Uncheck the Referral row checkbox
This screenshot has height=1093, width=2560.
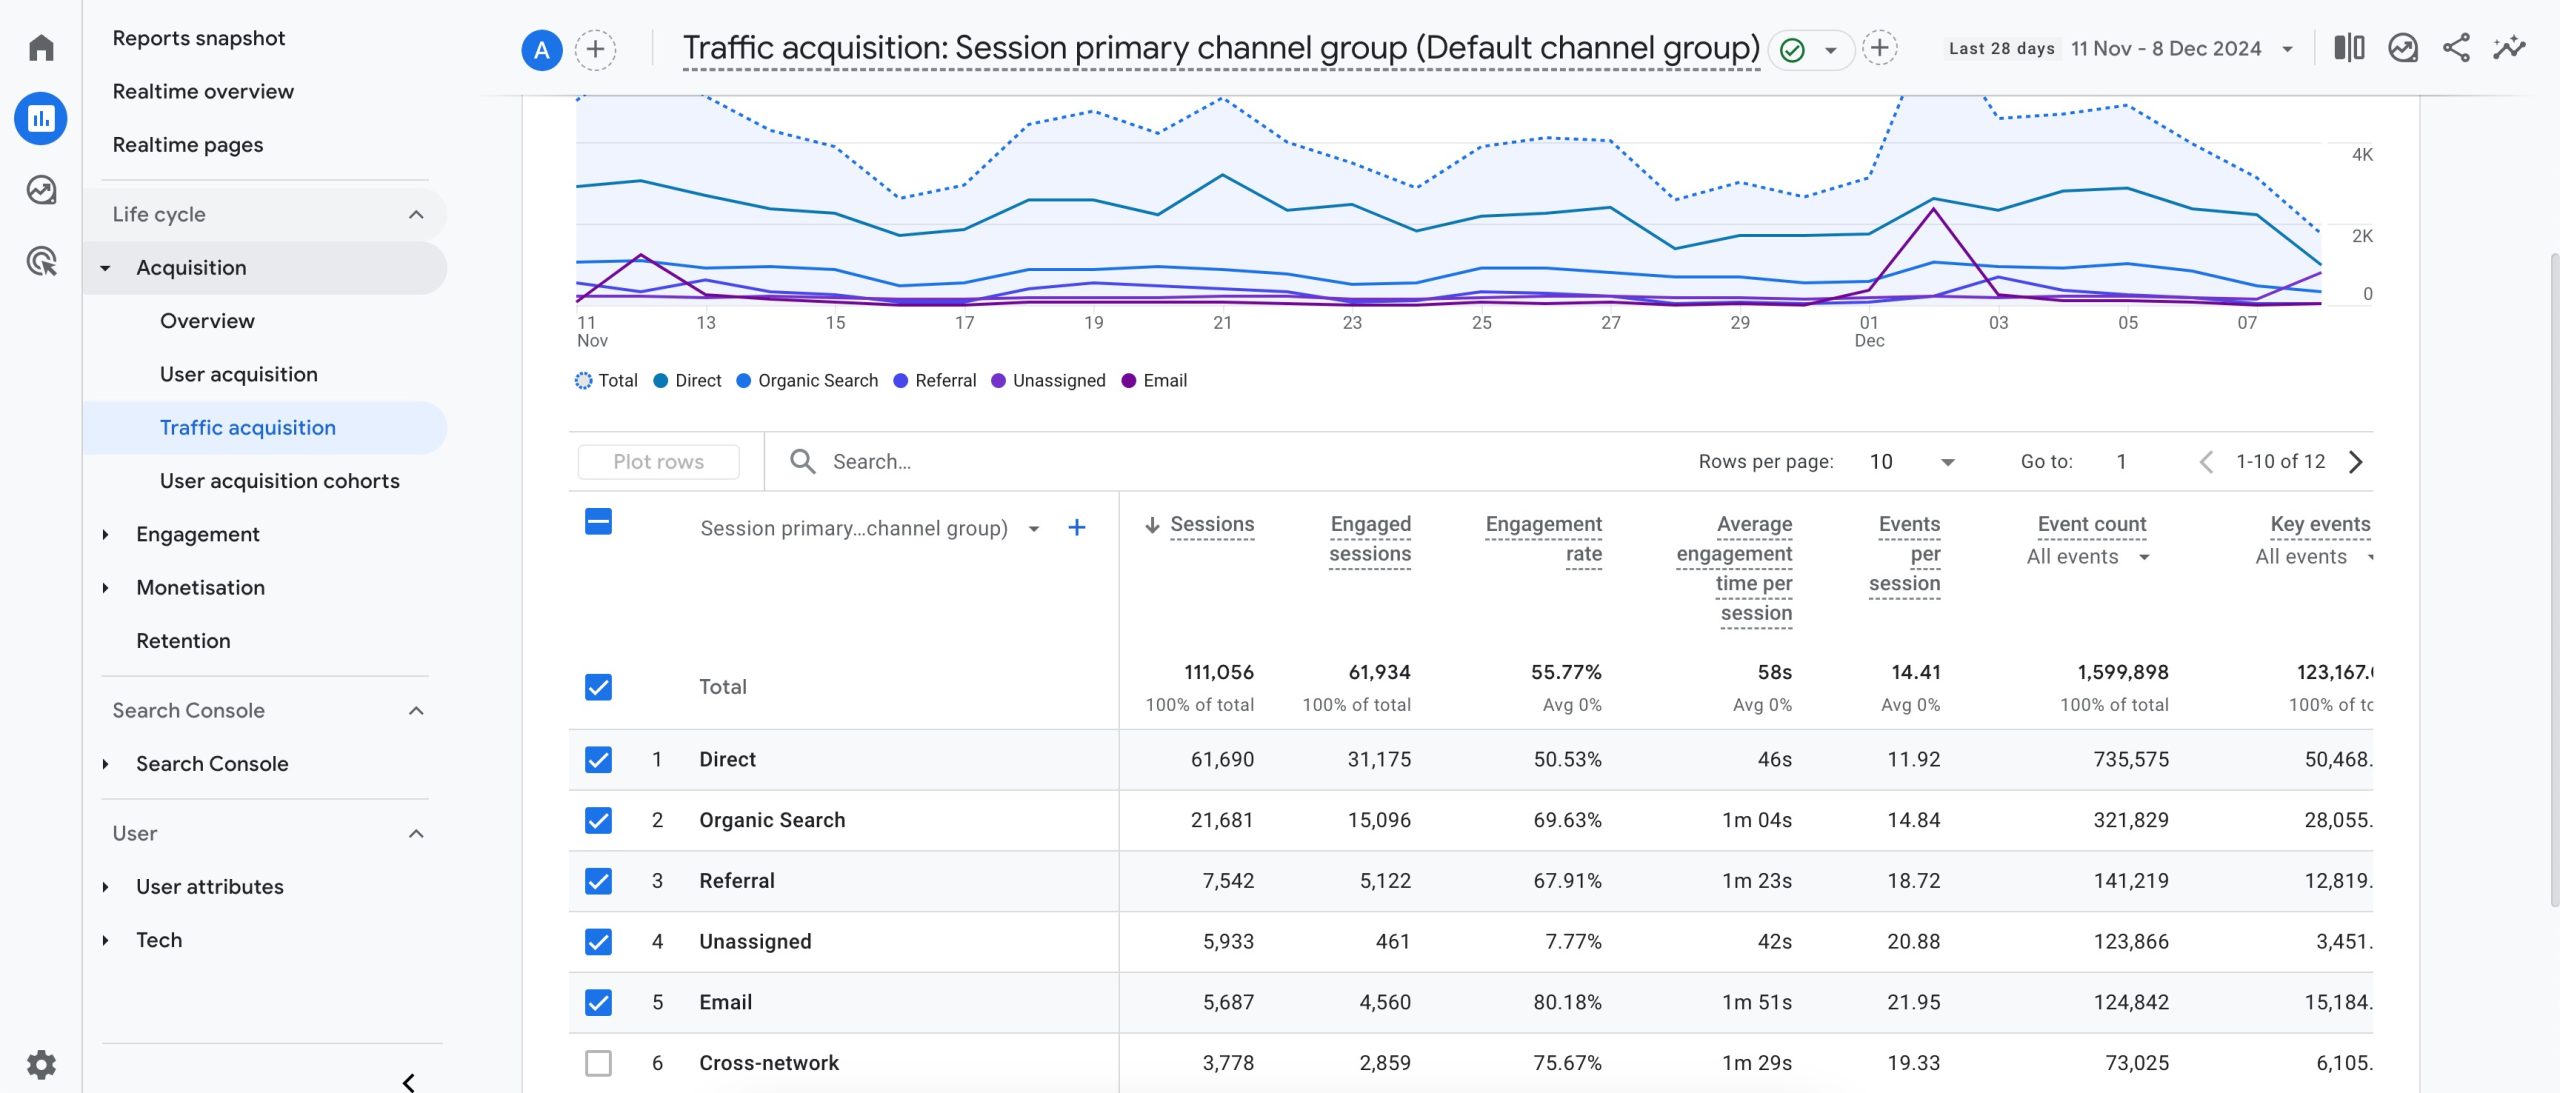[598, 881]
